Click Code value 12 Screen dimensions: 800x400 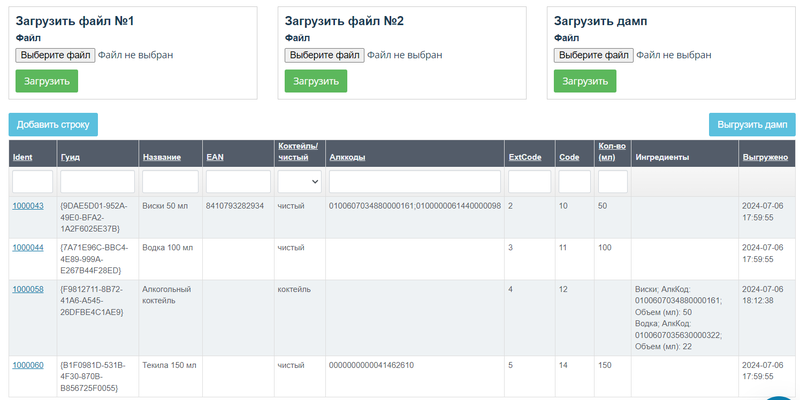pyautogui.click(x=564, y=289)
